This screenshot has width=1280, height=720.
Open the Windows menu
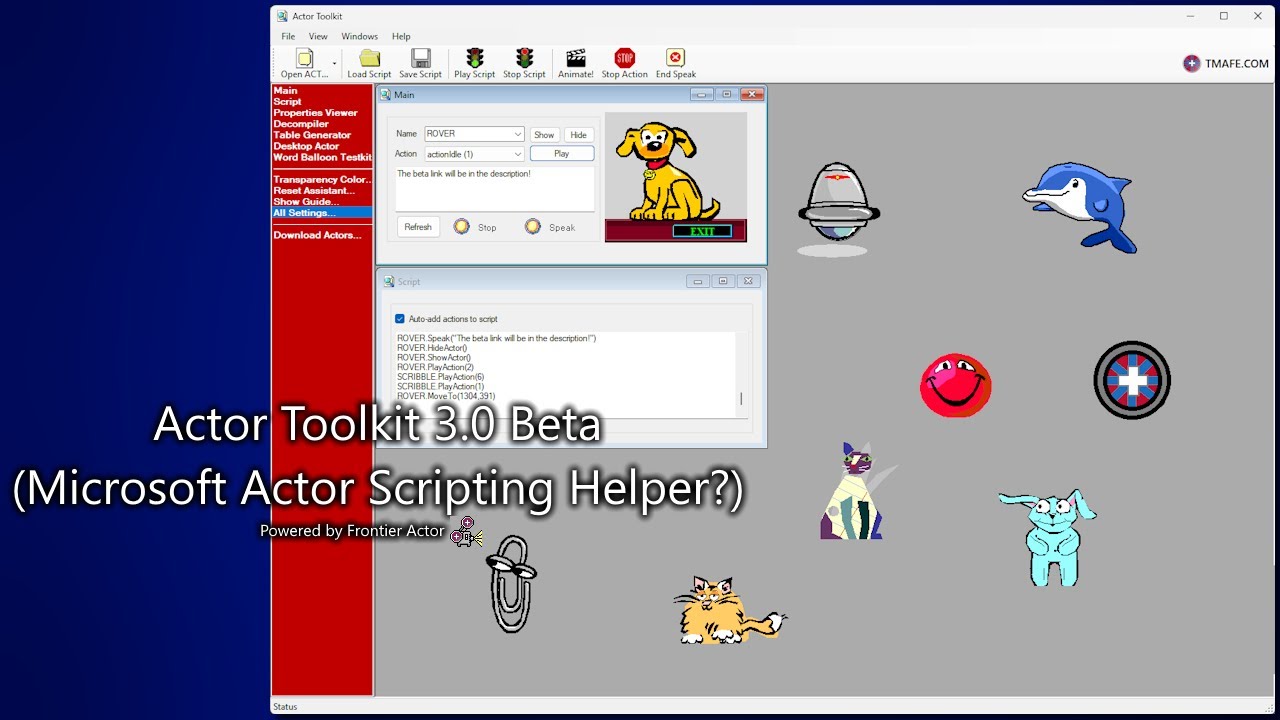[x=360, y=36]
